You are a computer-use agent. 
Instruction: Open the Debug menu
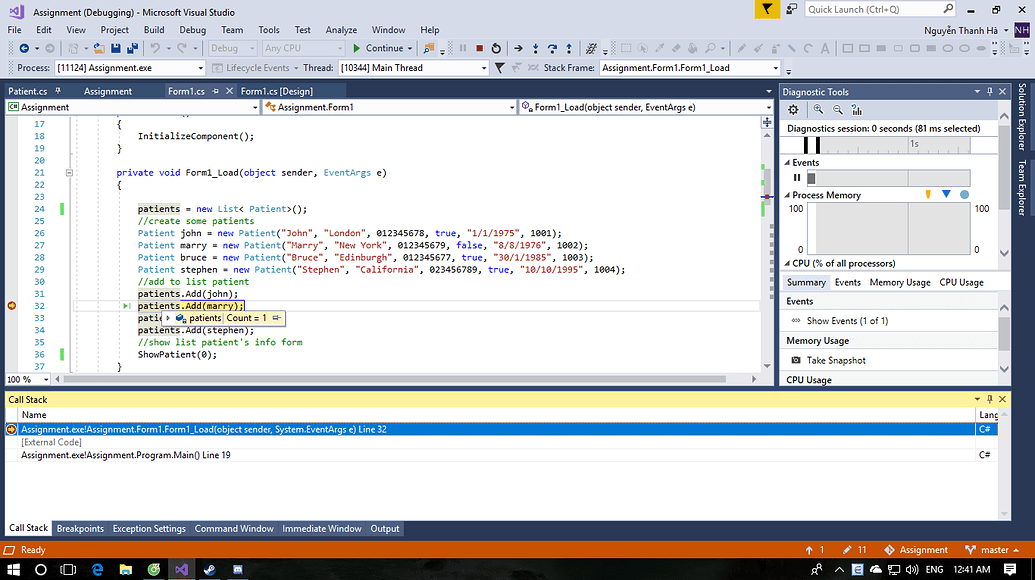click(x=192, y=30)
